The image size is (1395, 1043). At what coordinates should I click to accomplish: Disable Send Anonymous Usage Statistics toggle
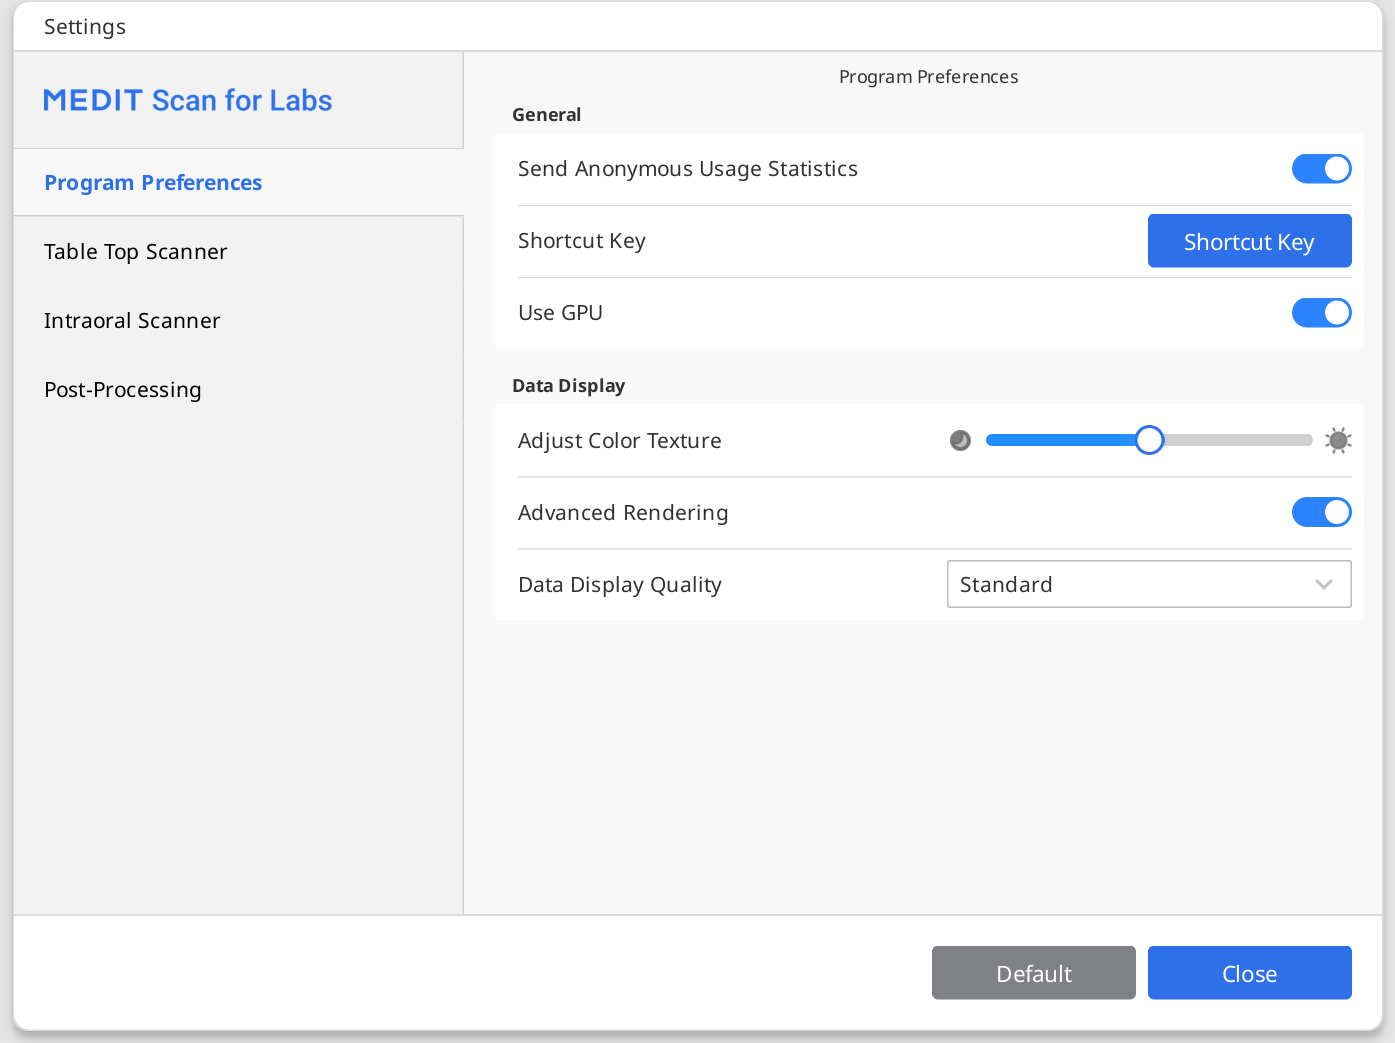click(x=1321, y=169)
